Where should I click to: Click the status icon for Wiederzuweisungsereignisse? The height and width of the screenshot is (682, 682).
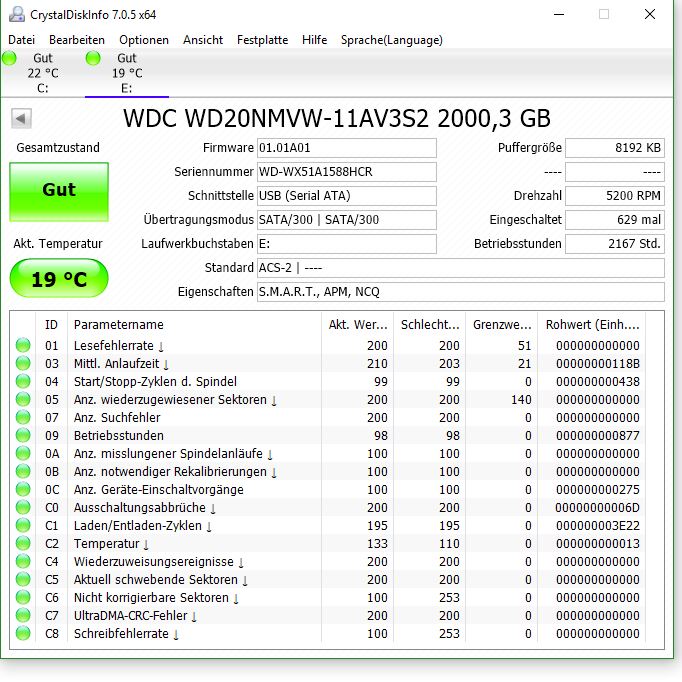click(23, 562)
